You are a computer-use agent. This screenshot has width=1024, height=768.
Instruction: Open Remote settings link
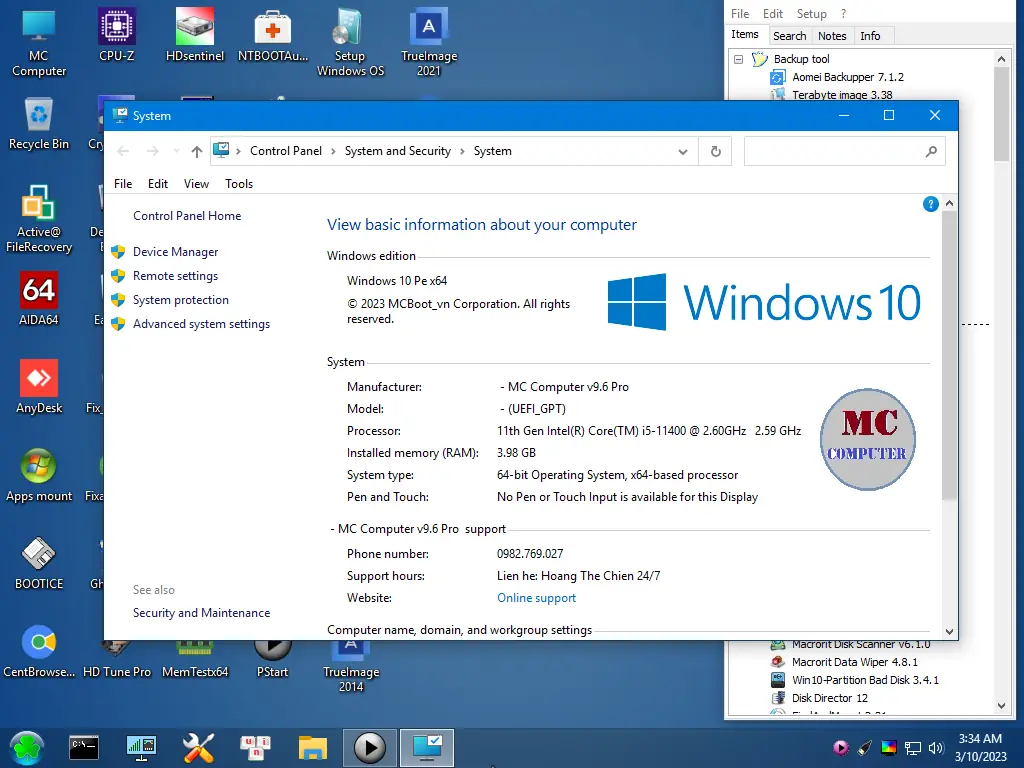pyautogui.click(x=175, y=276)
